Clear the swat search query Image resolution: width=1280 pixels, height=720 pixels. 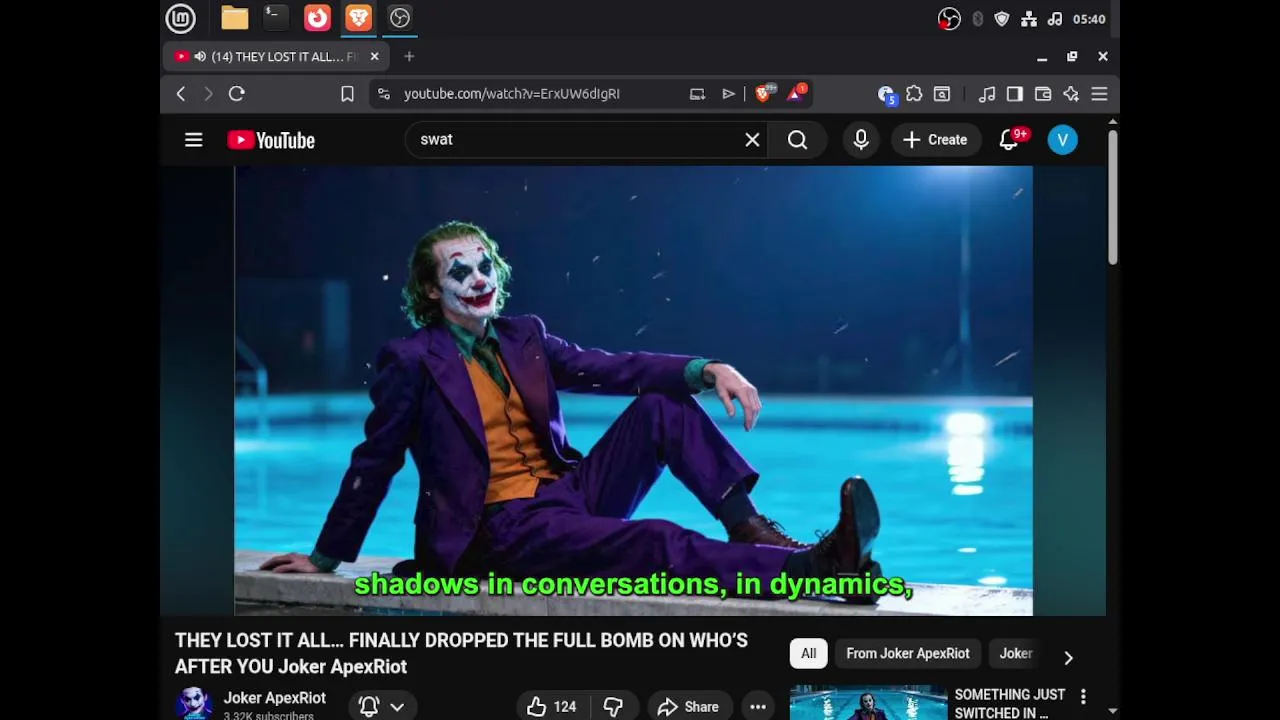click(x=752, y=140)
